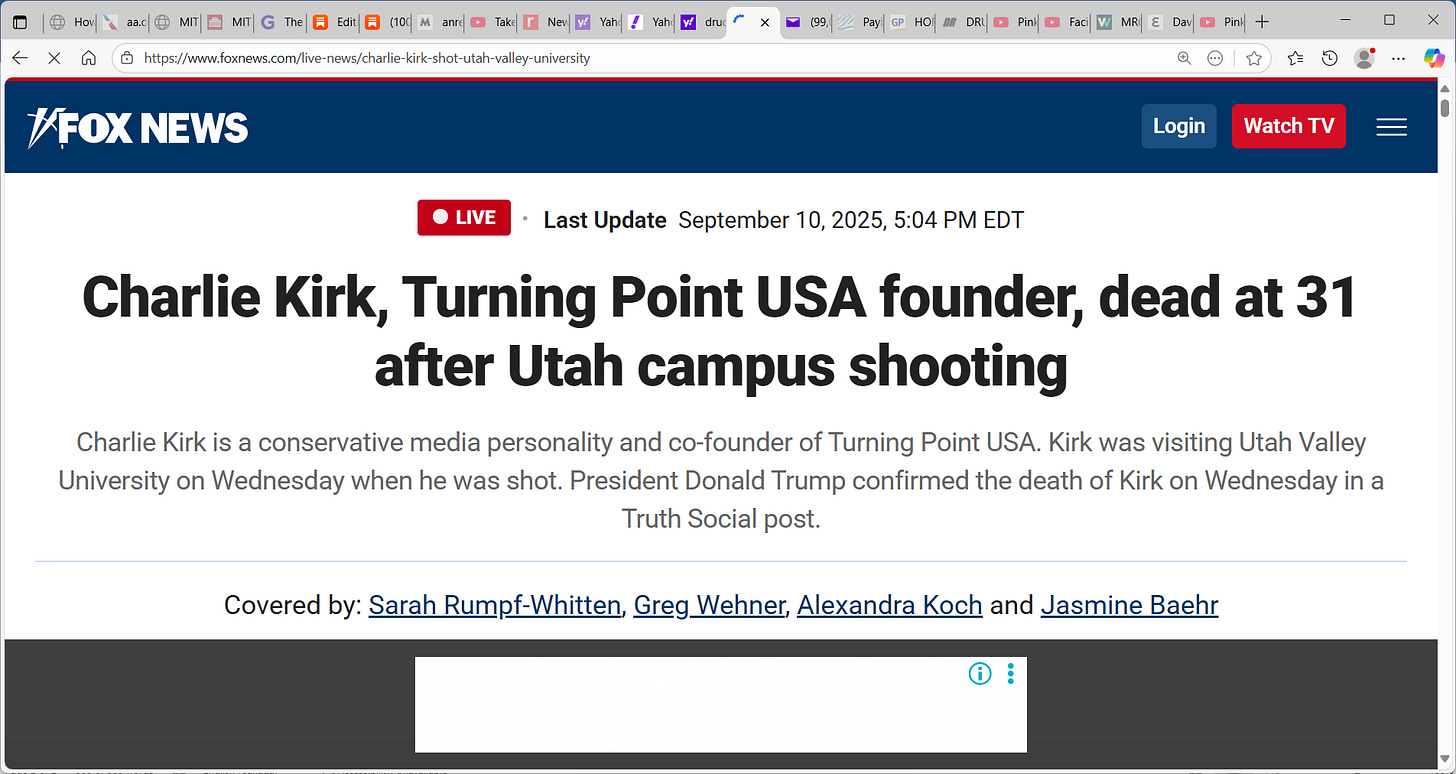Switch to the 'Nev' tab

point(544,22)
